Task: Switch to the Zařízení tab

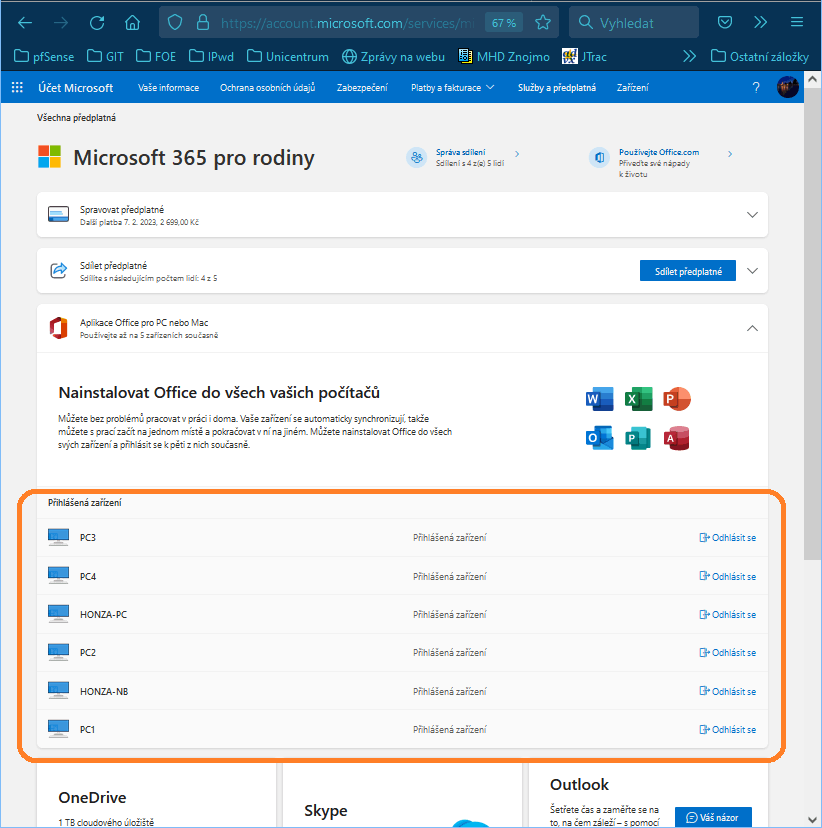Action: point(632,88)
